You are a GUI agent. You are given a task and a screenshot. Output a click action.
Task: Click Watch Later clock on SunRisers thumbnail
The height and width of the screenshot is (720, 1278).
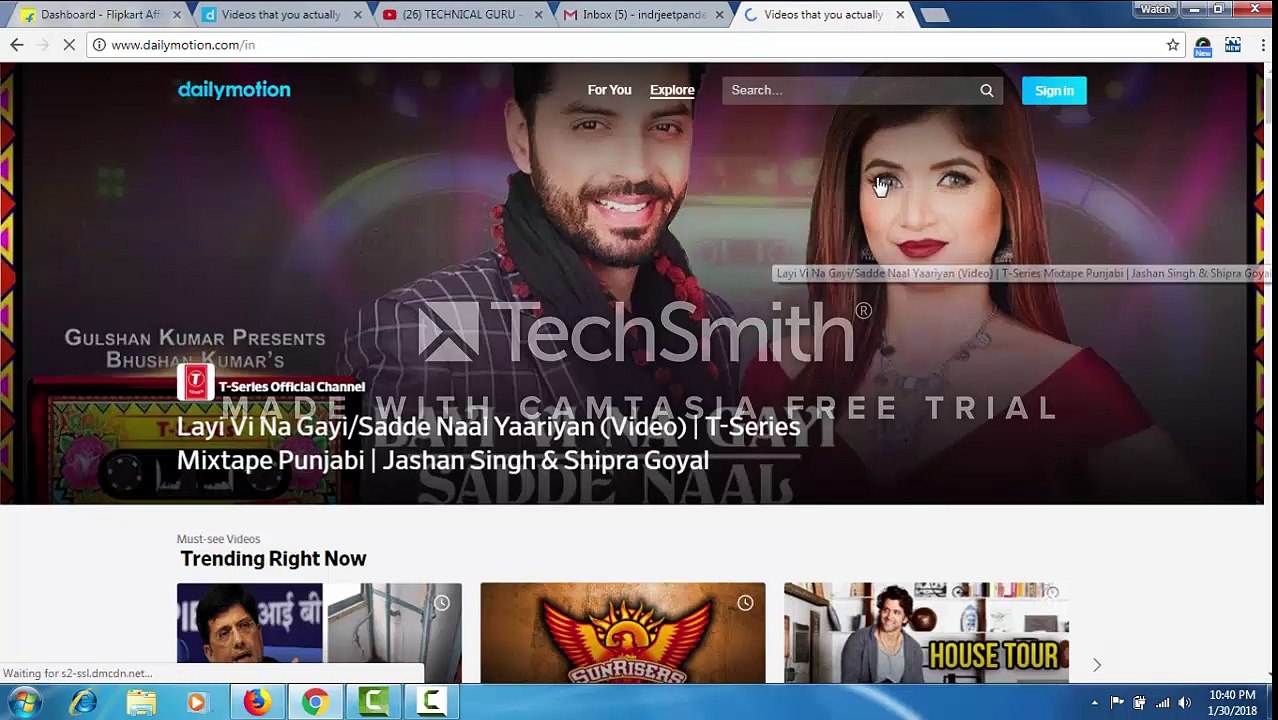(x=745, y=603)
